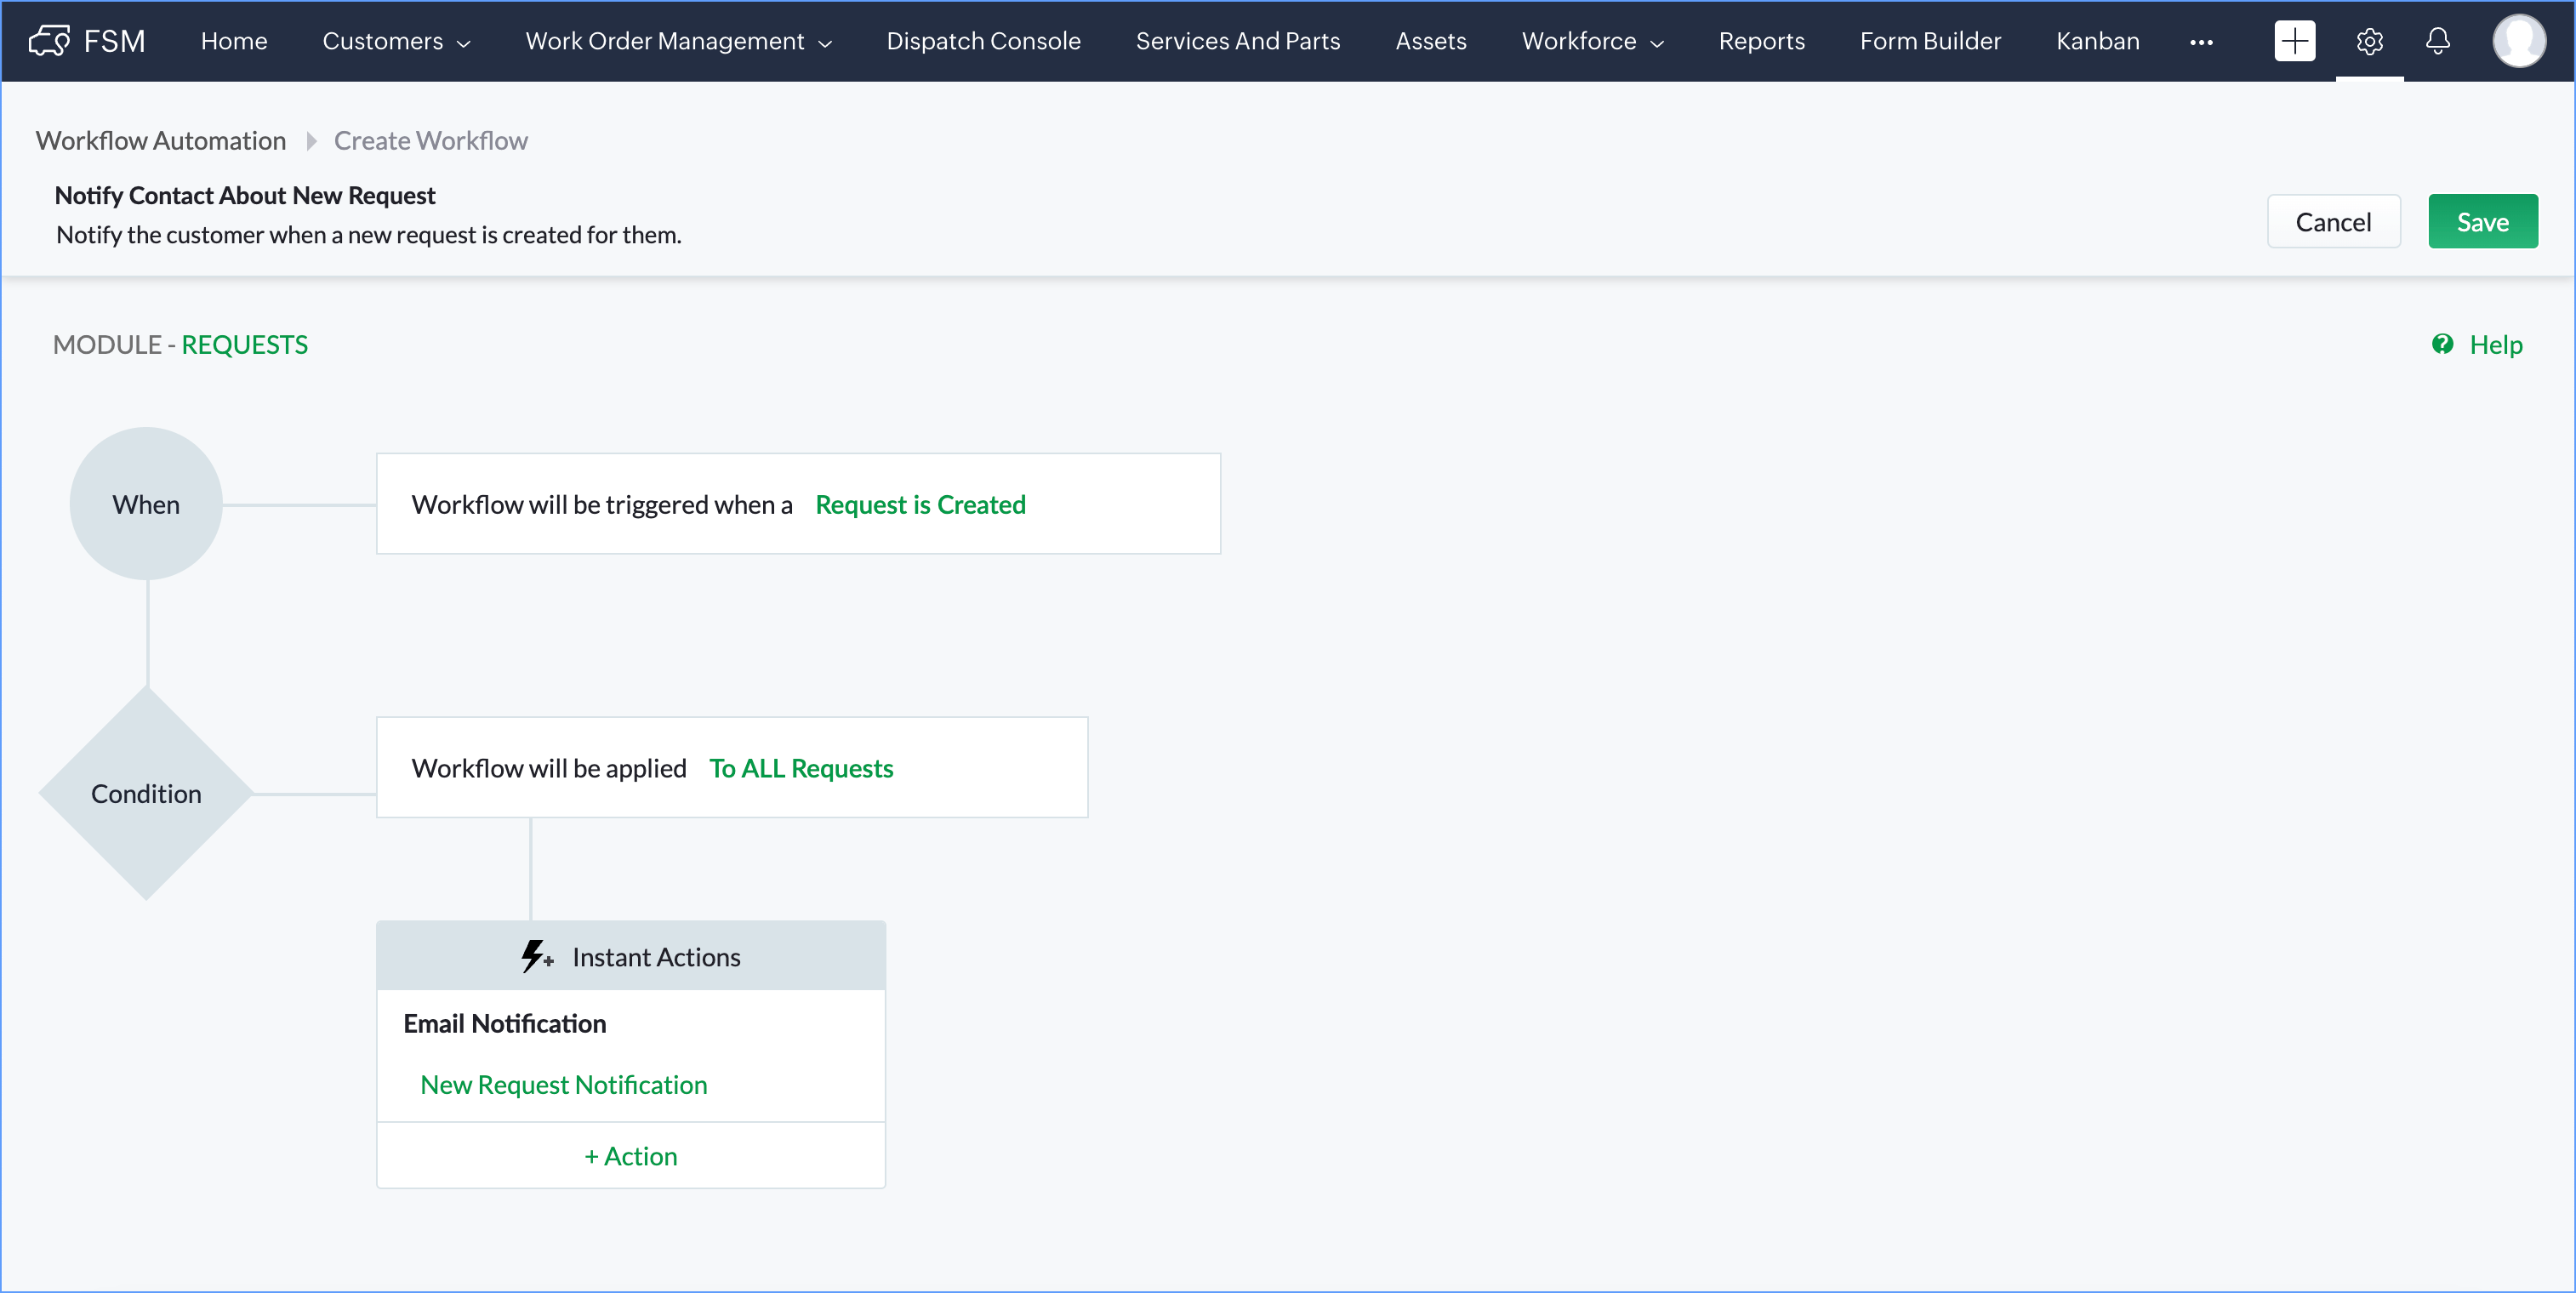Open the Reports menu item
This screenshot has width=2576, height=1293.
click(1761, 41)
